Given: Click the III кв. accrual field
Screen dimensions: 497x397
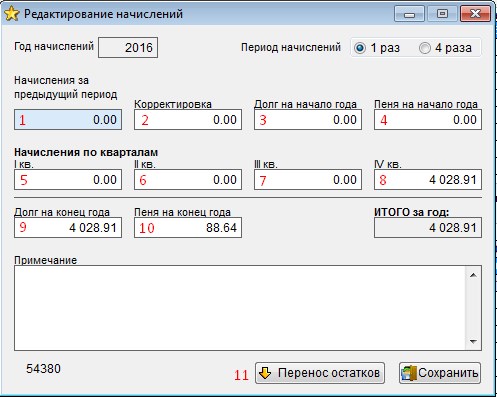Looking at the screenshot, I should 308,180.
